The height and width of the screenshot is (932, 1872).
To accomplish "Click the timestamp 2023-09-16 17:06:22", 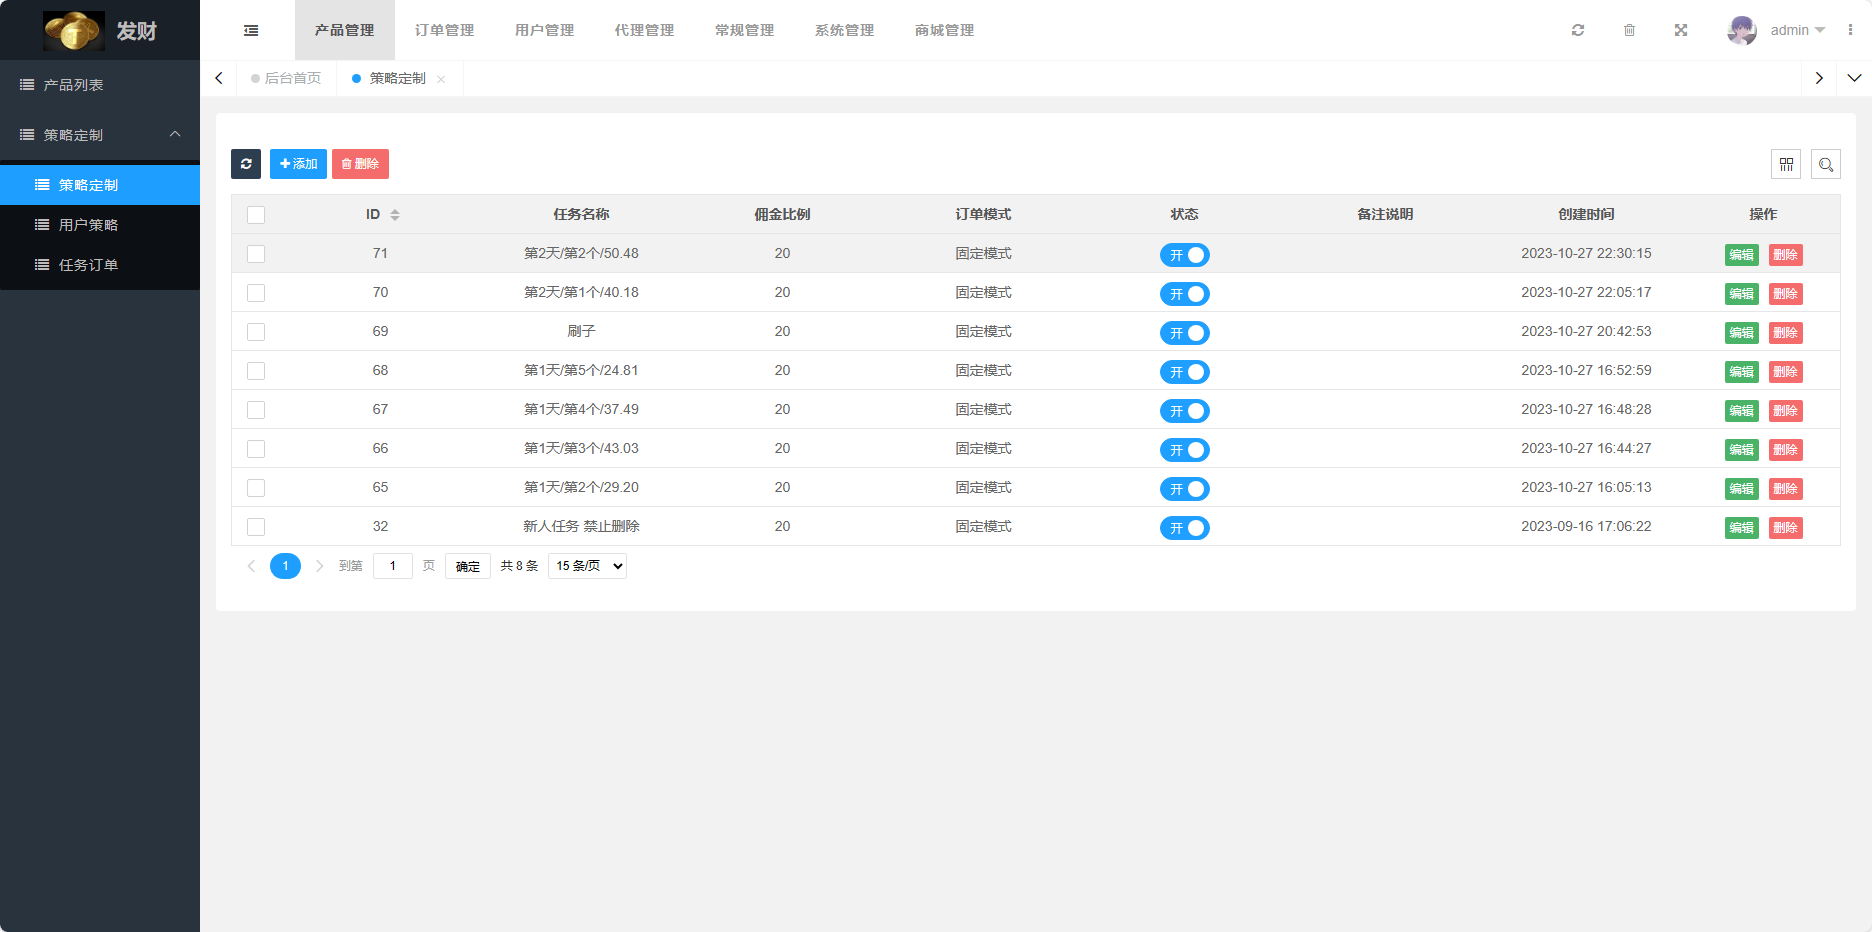I will tap(1586, 526).
